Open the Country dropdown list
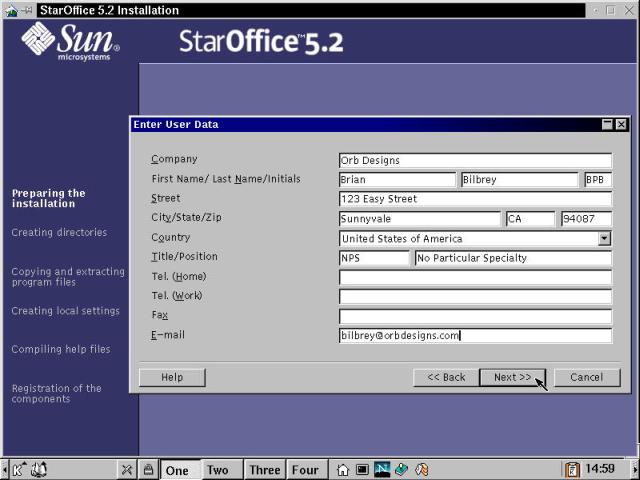The width and height of the screenshot is (640, 480). tap(604, 239)
